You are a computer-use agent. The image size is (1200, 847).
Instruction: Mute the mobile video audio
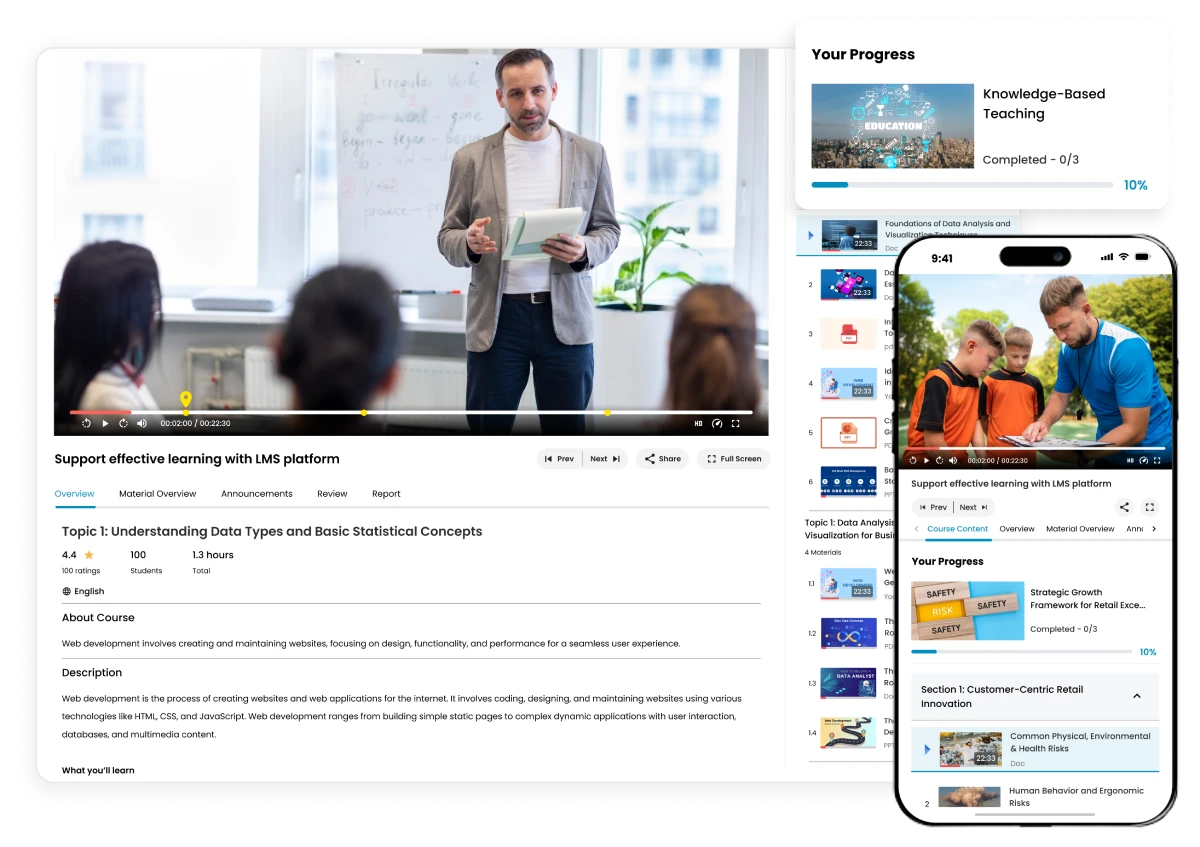(952, 460)
